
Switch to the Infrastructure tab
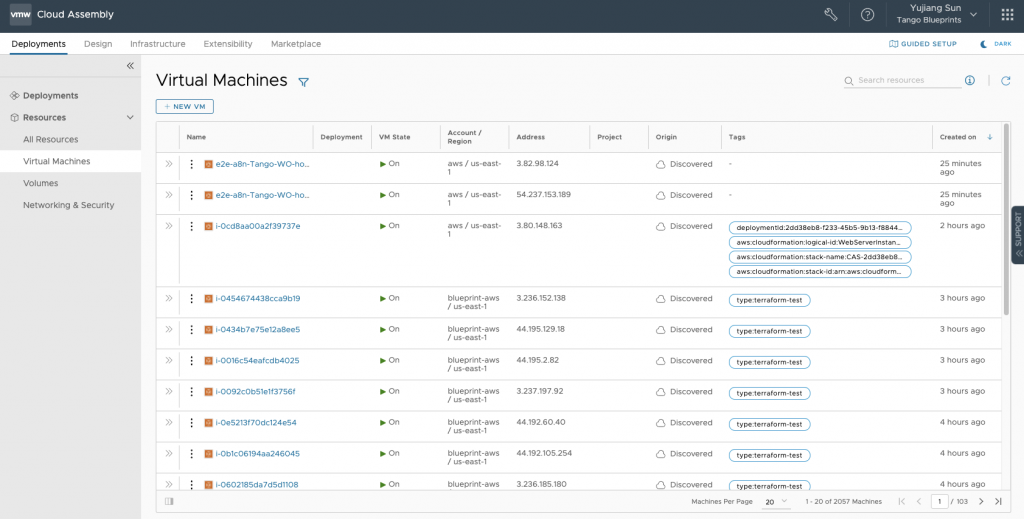[157, 44]
